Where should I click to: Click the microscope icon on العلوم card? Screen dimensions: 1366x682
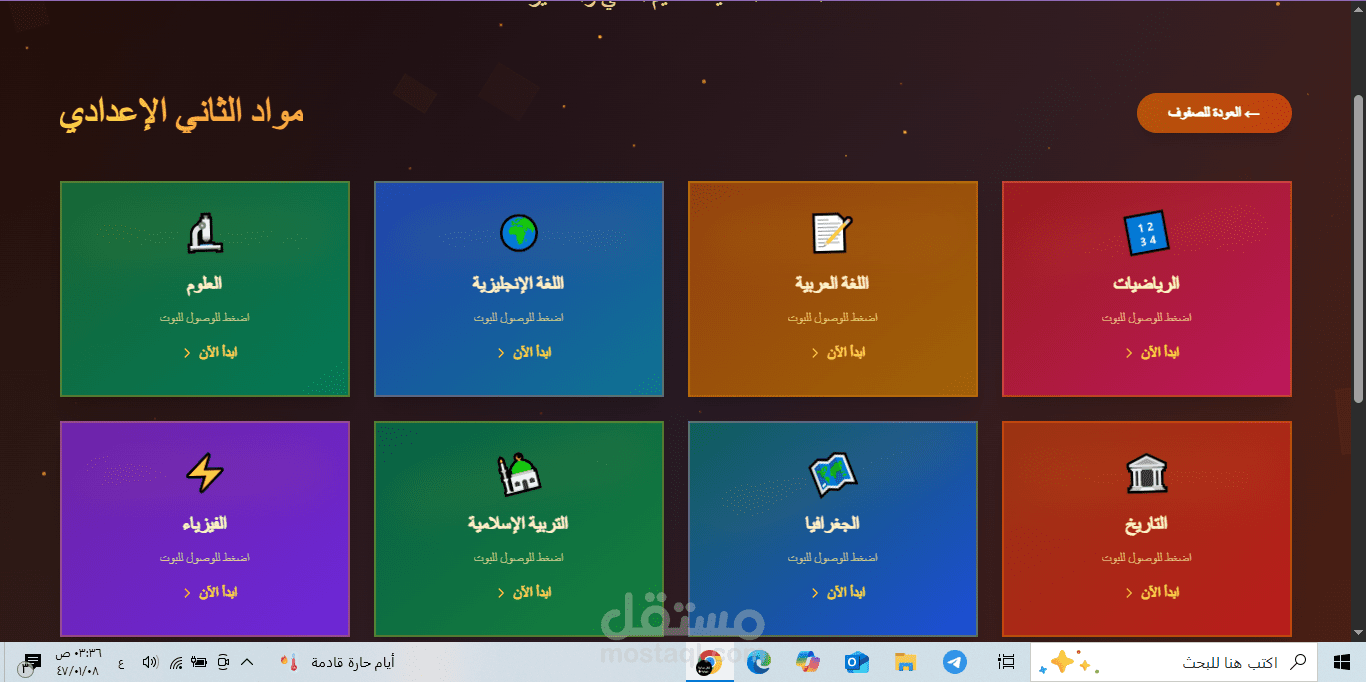pos(205,233)
